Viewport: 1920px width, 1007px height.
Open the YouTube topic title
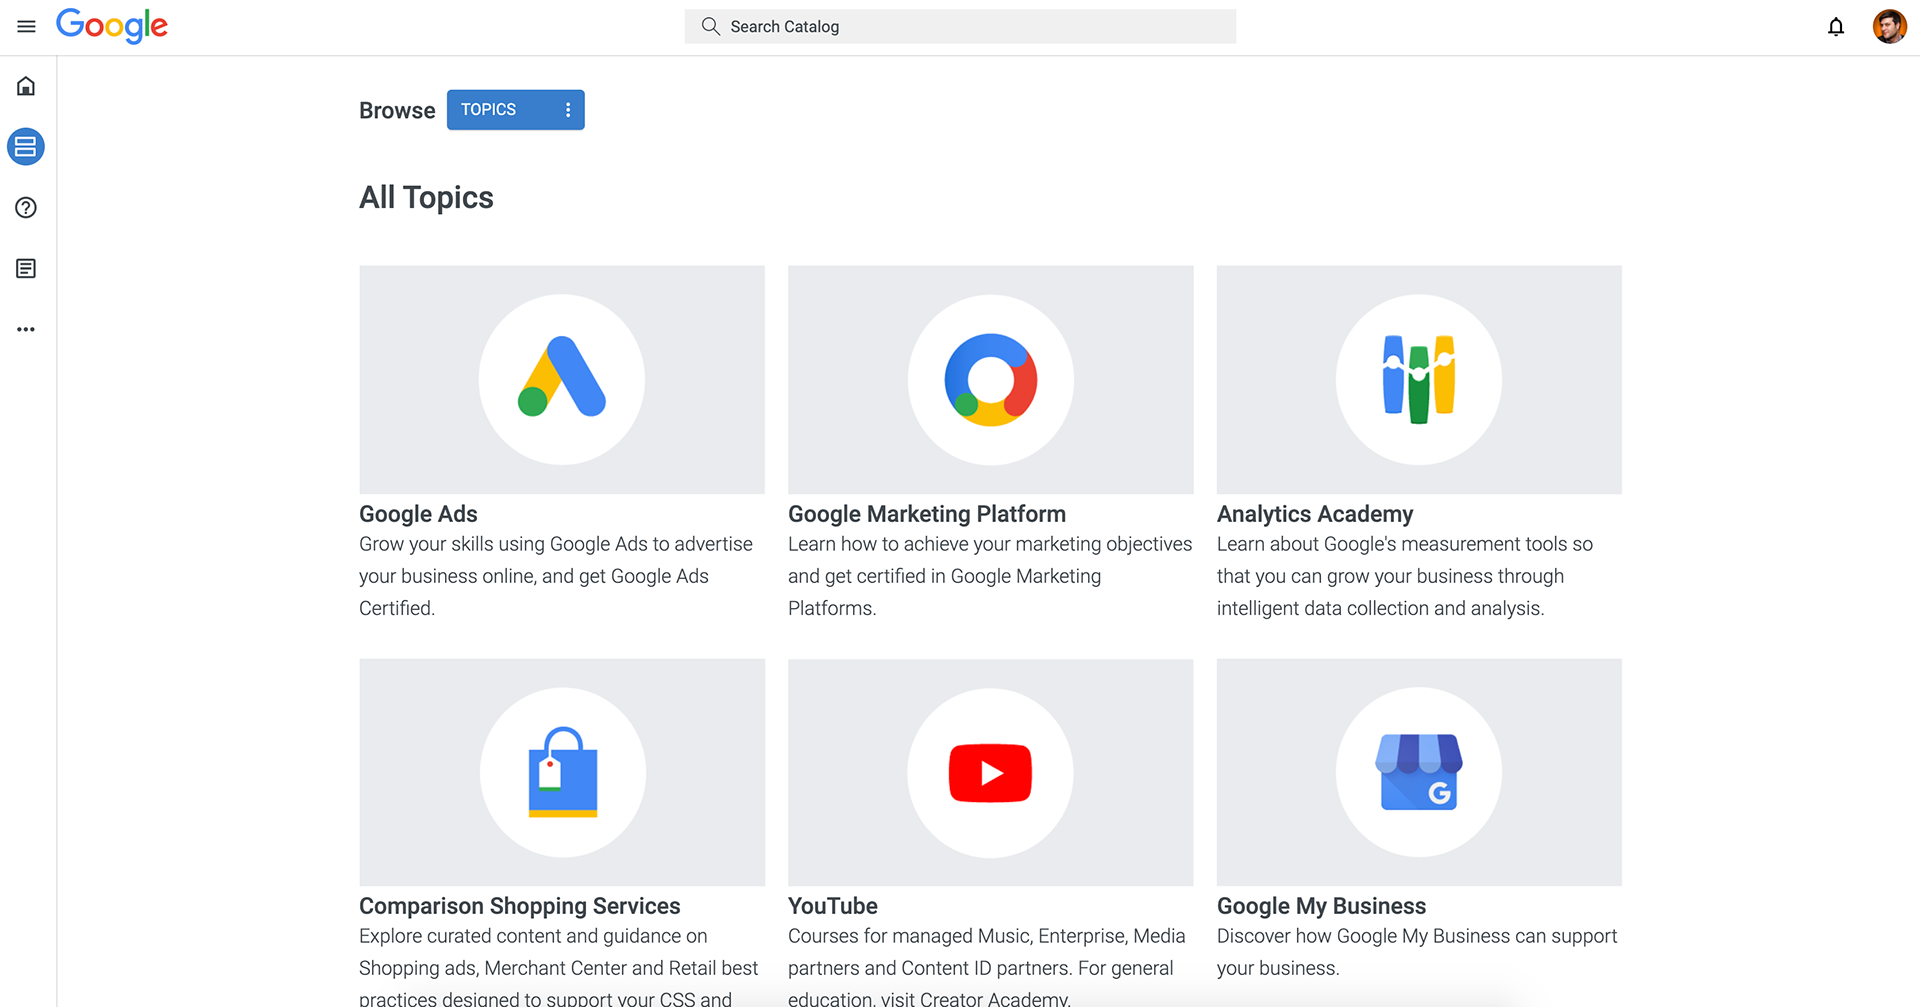833,906
